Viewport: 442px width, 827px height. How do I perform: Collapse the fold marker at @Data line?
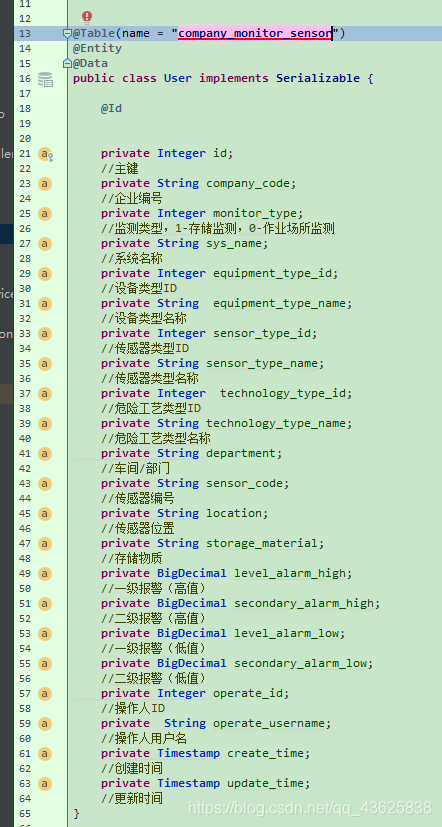tap(67, 63)
